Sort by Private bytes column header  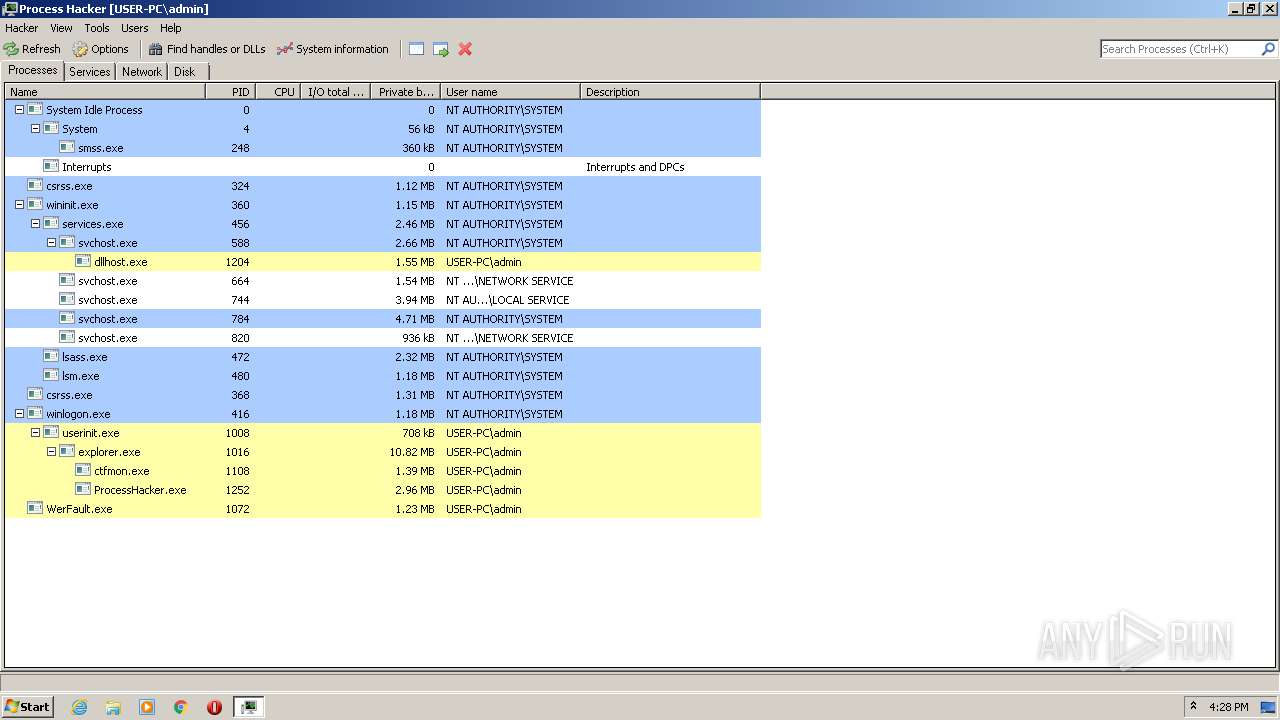click(405, 92)
